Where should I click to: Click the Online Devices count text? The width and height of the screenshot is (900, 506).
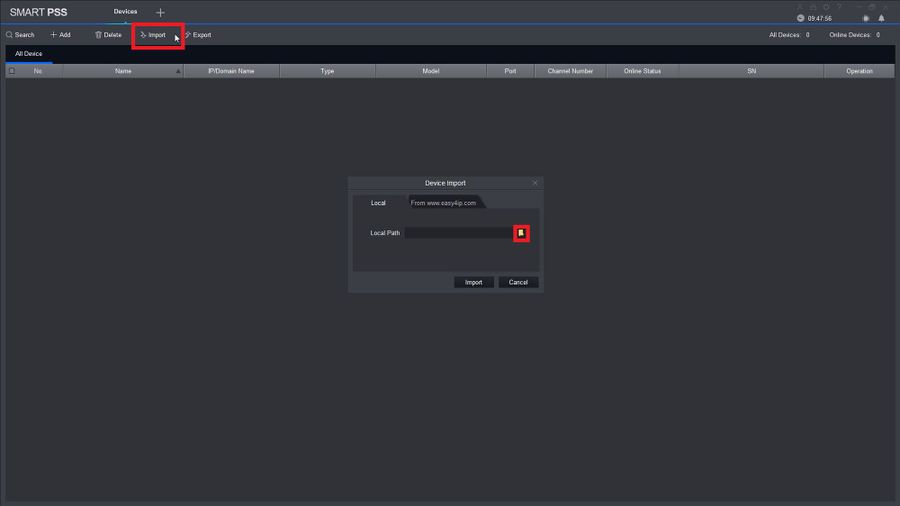point(855,35)
